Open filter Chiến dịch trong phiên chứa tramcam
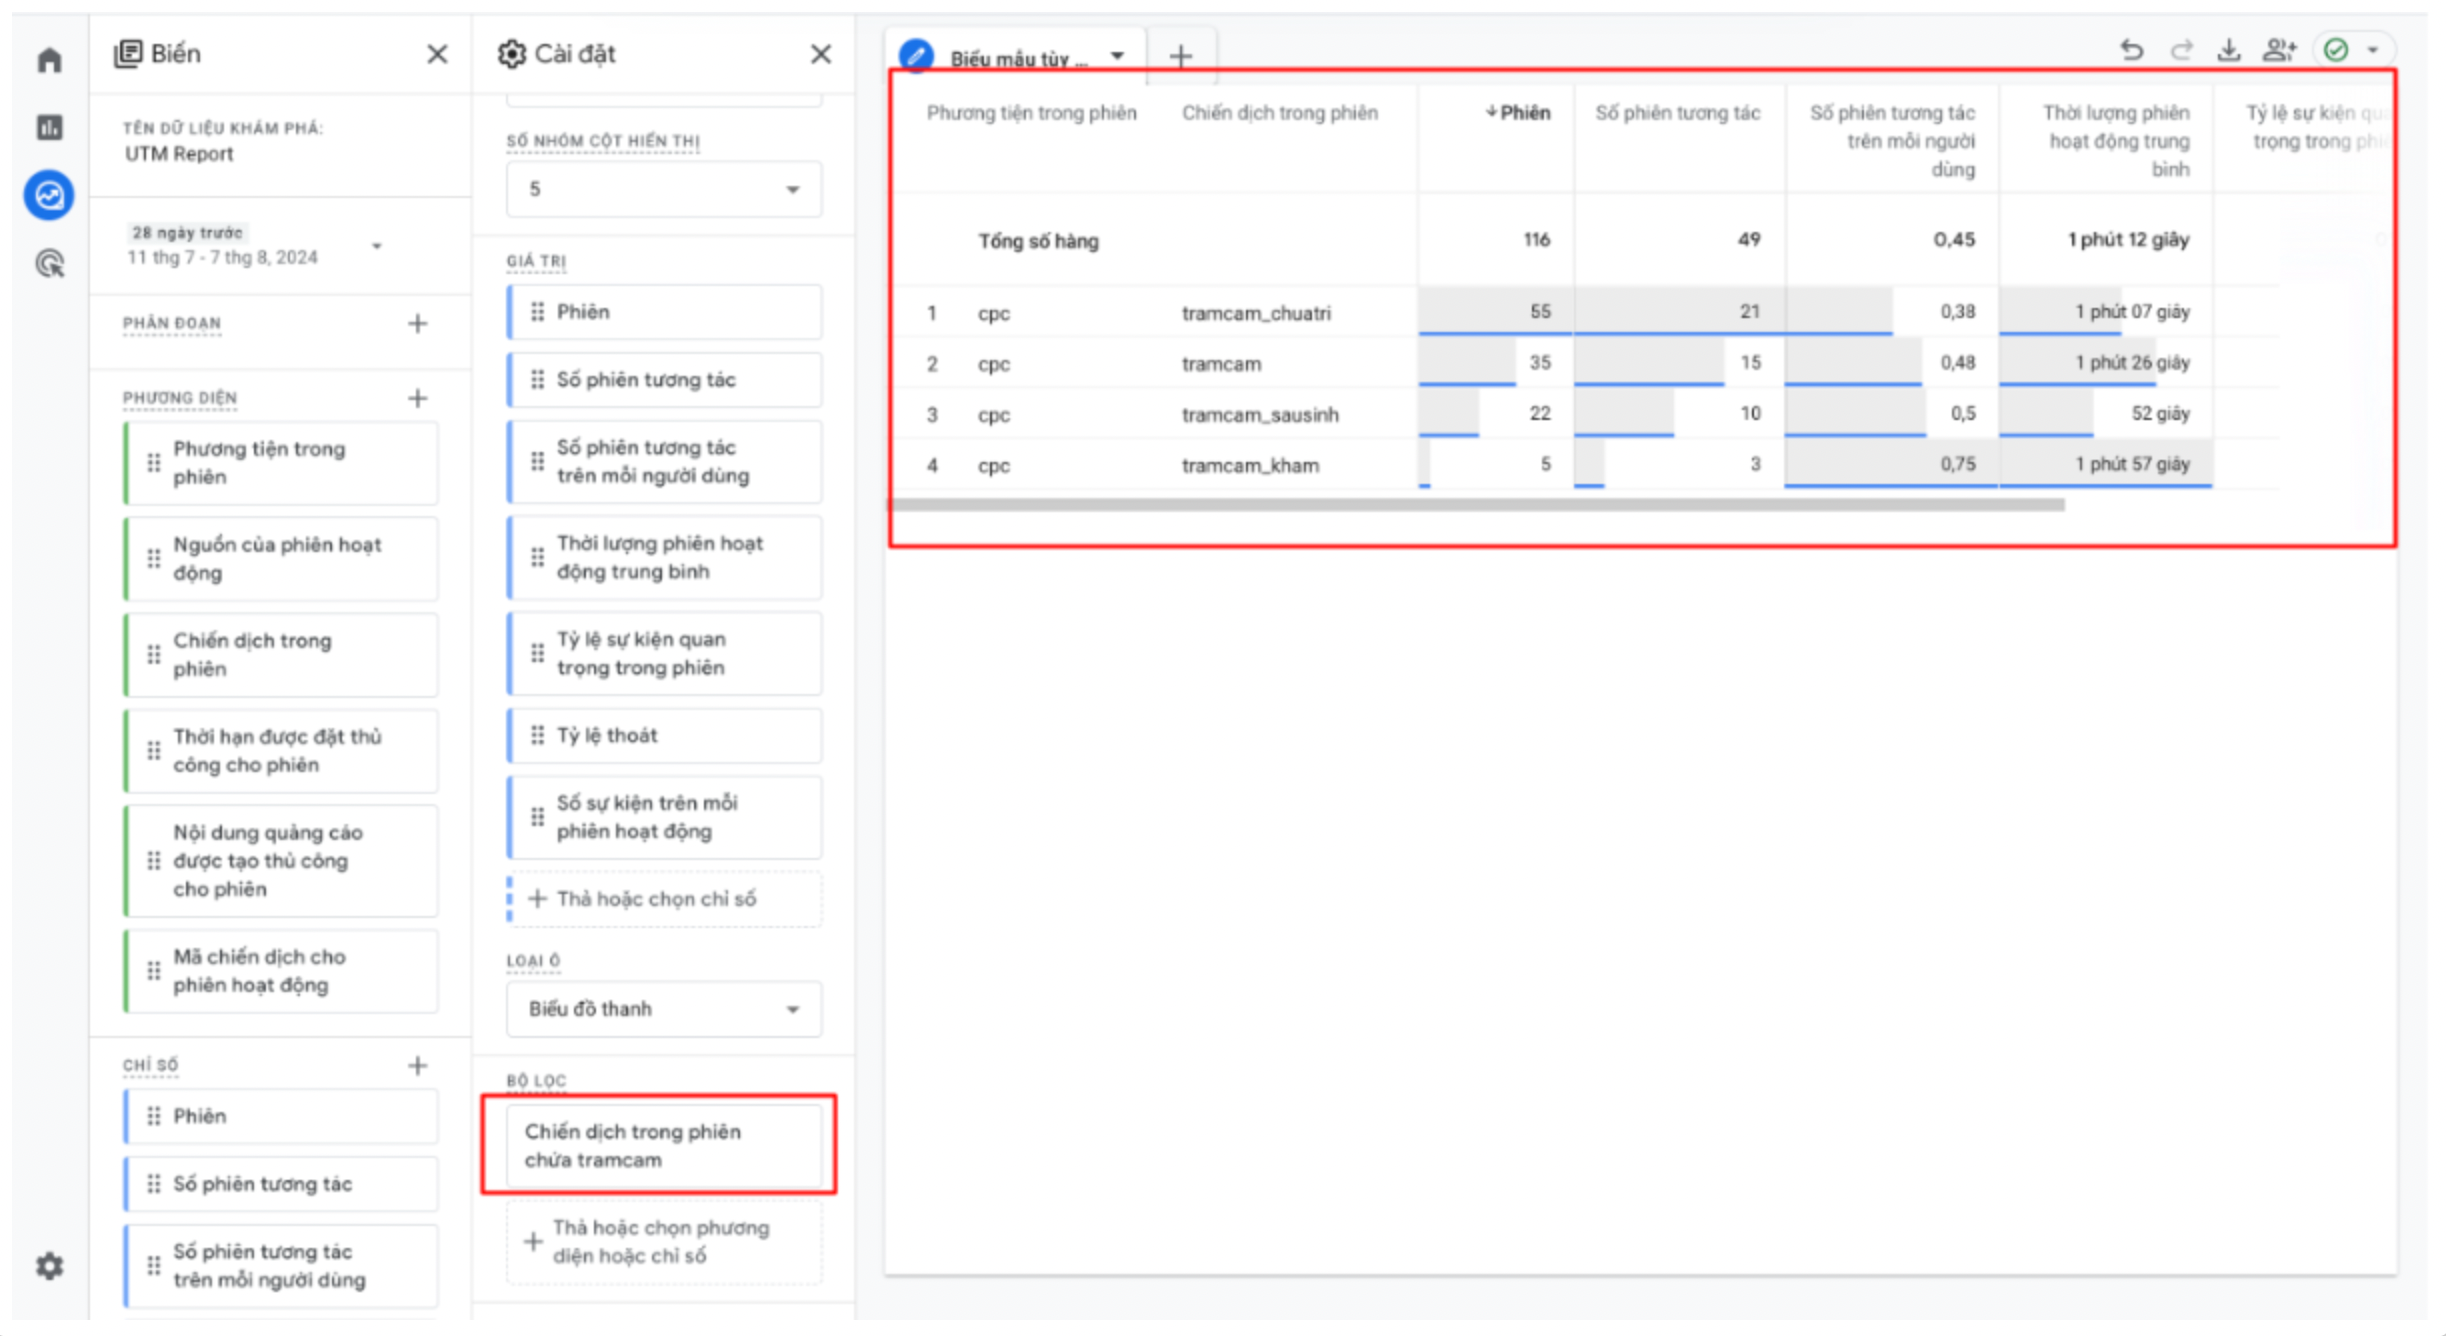This screenshot has height=1336, width=2446. (664, 1146)
